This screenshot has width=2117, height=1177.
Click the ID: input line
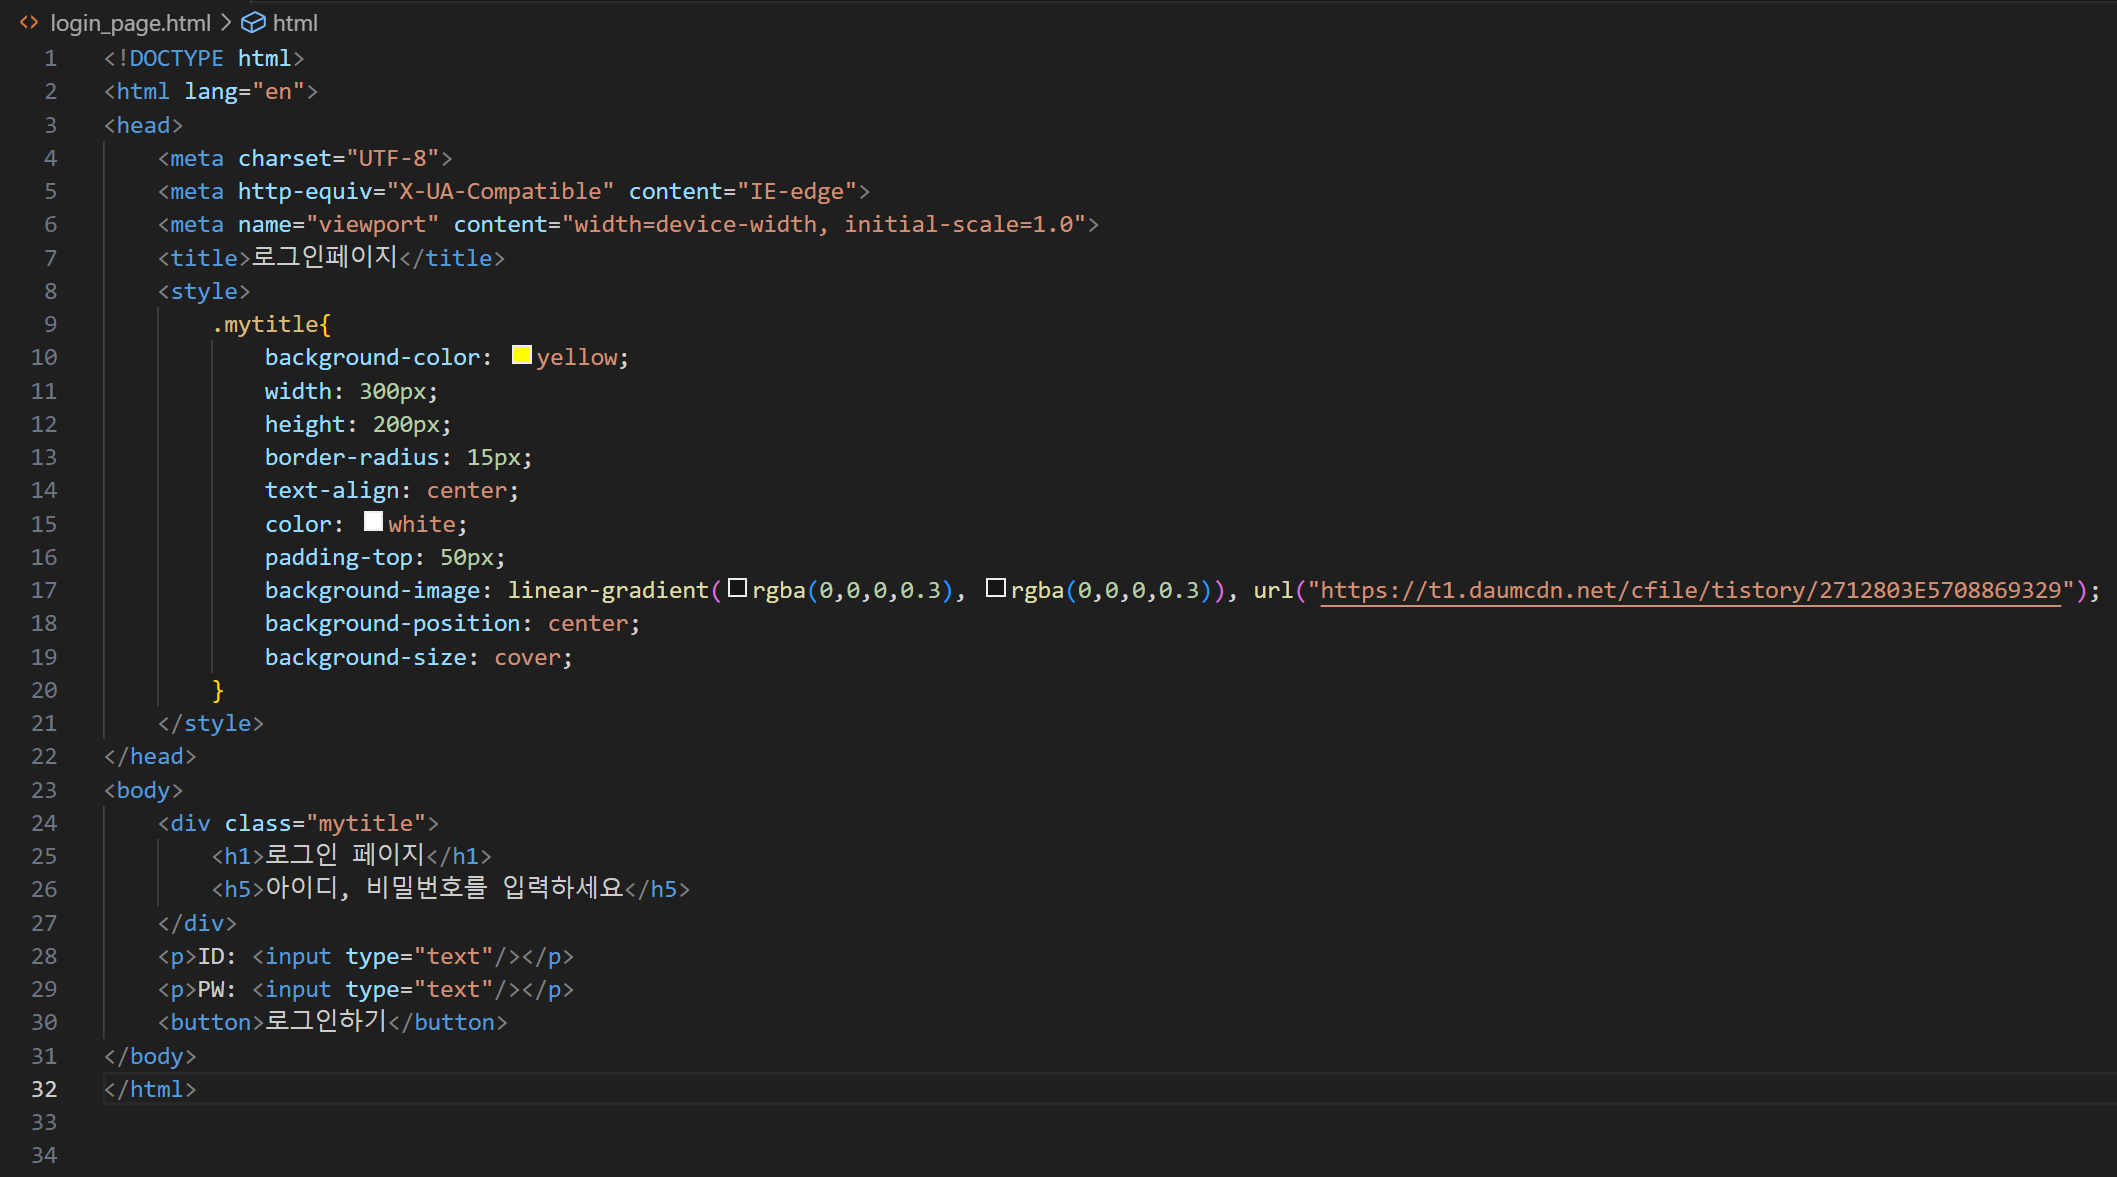[x=366, y=956]
